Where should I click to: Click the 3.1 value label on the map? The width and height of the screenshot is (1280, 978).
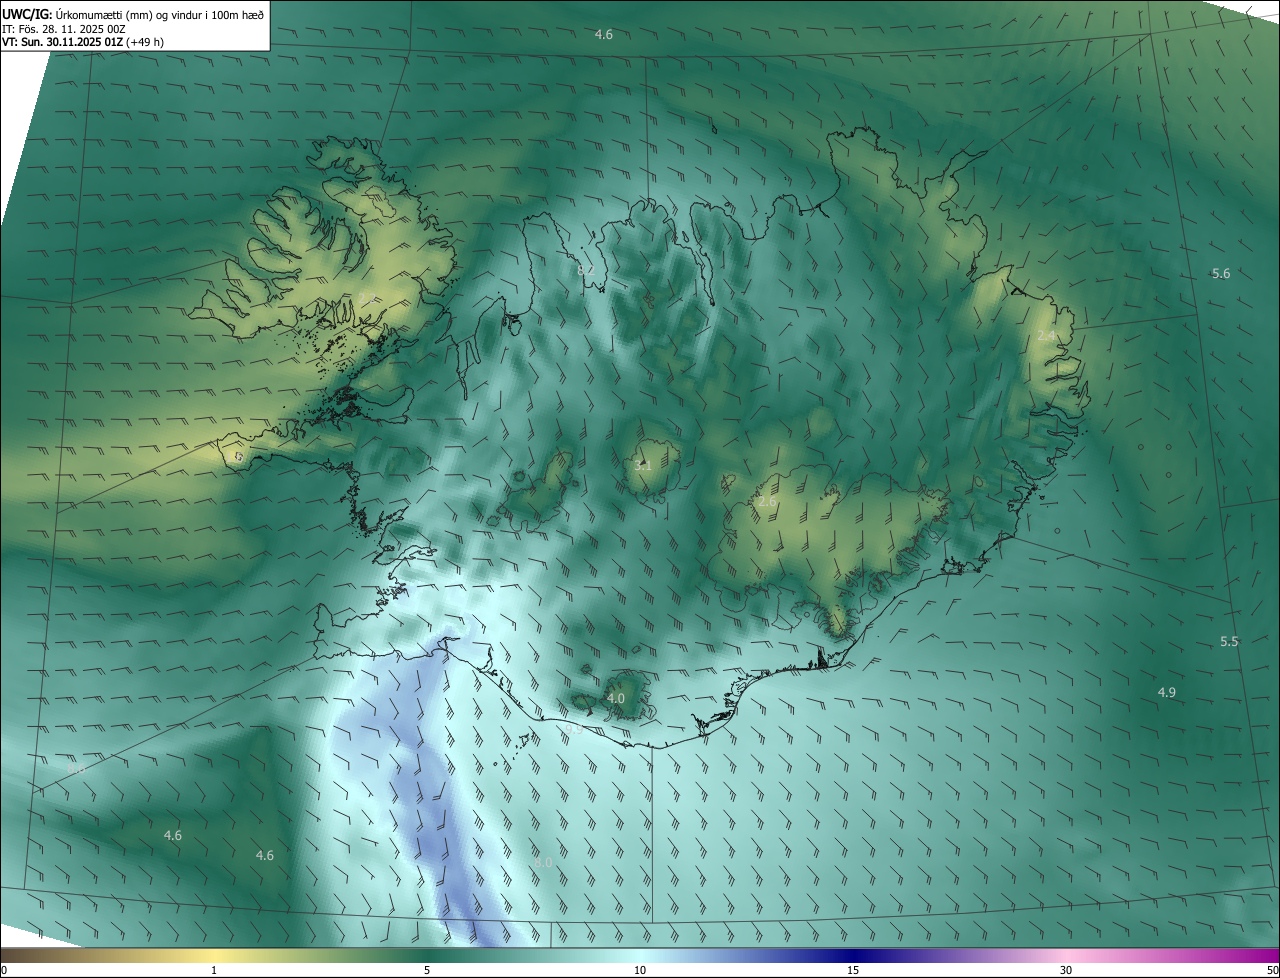(x=643, y=465)
